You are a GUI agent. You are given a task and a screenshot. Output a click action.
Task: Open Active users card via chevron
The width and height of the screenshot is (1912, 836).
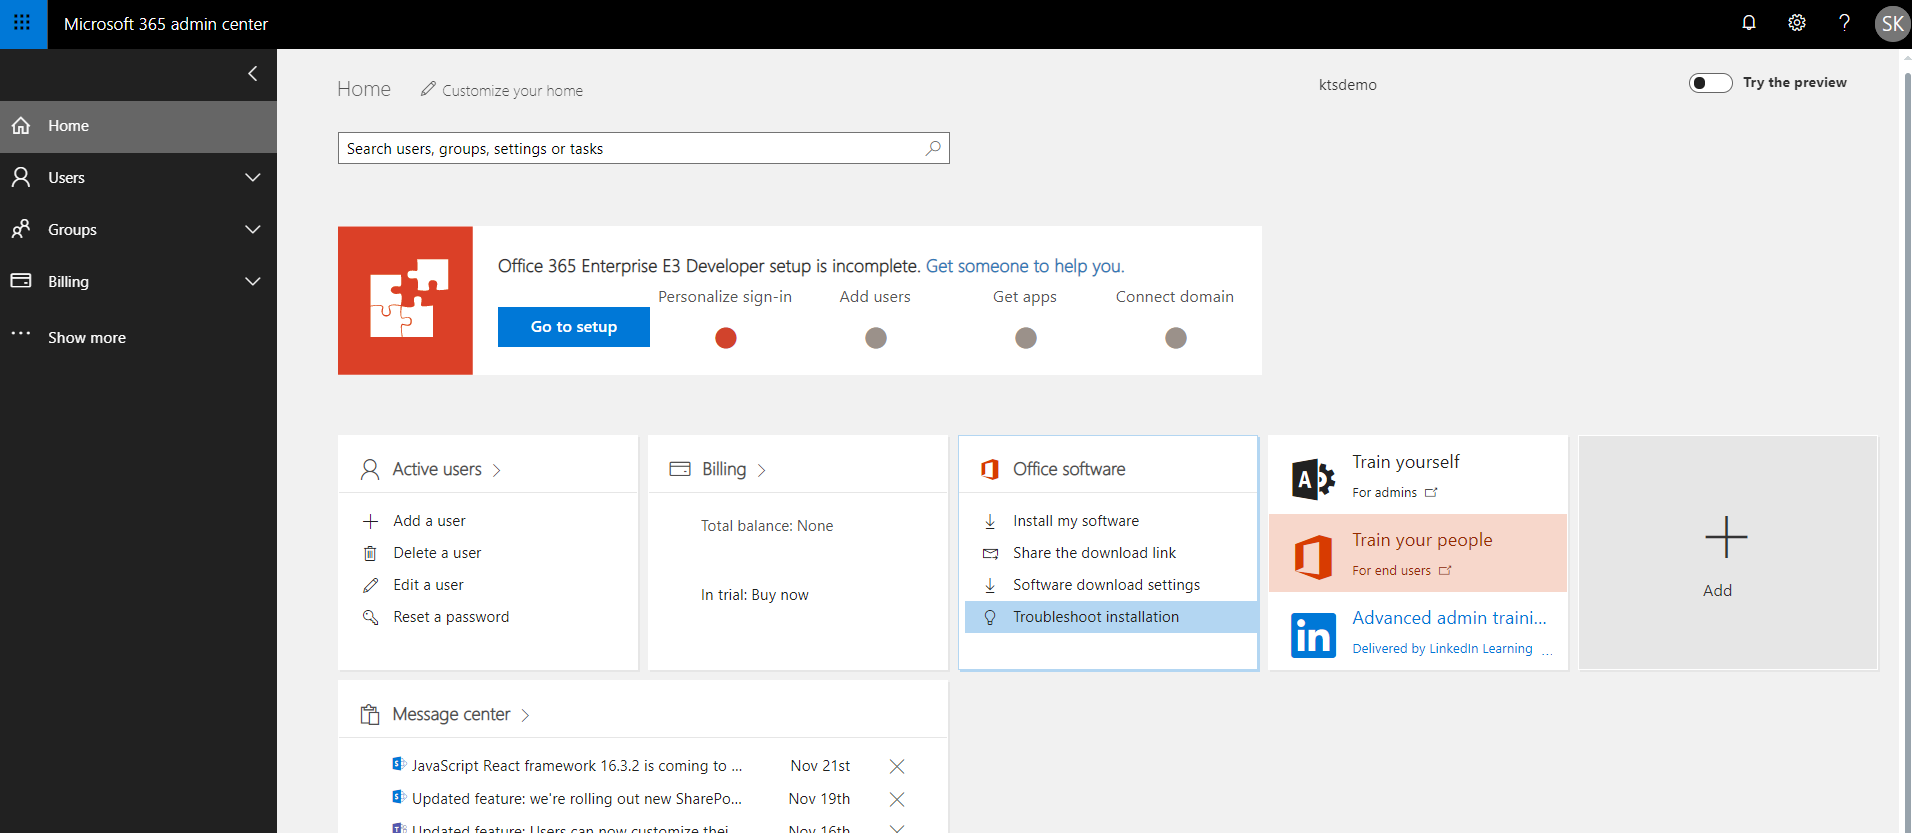coord(497,470)
